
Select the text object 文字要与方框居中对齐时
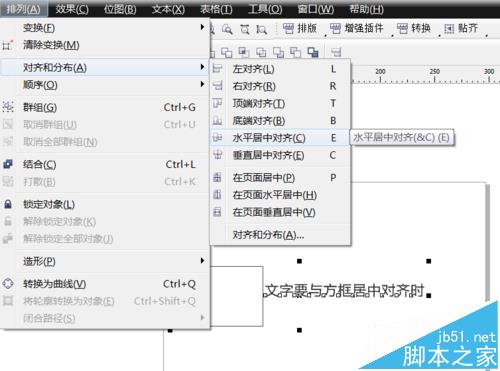pos(344,290)
